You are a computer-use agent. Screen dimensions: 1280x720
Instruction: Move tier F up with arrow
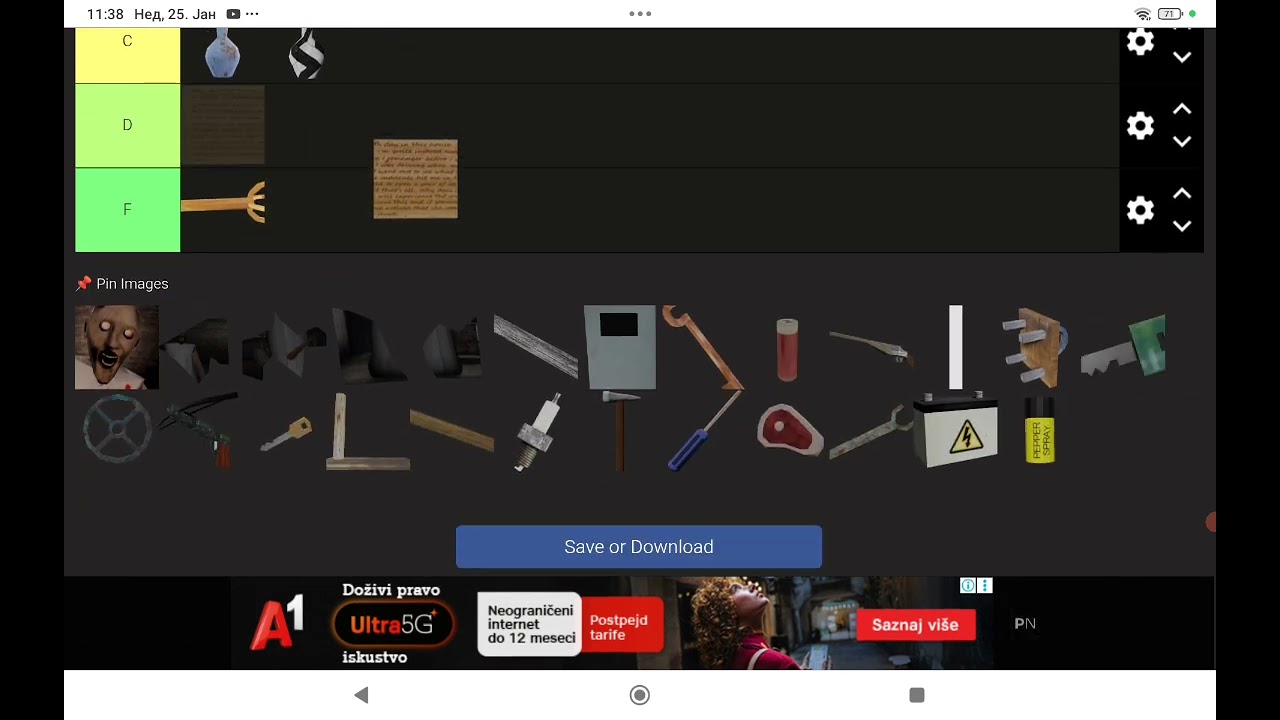point(1182,194)
